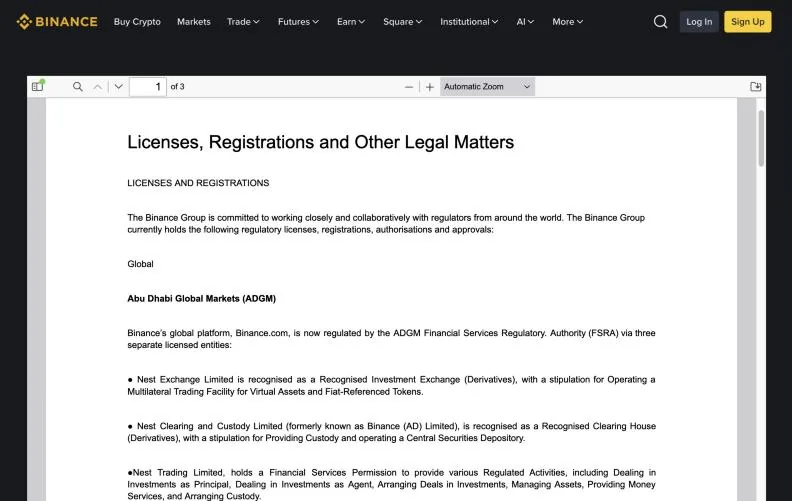Click the 'Nest Exchange Limited' bullet paragraph
This screenshot has width=792, height=501.
tap(391, 385)
